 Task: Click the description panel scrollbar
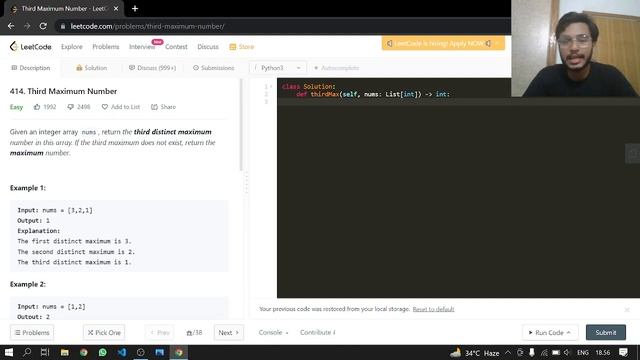[241, 124]
